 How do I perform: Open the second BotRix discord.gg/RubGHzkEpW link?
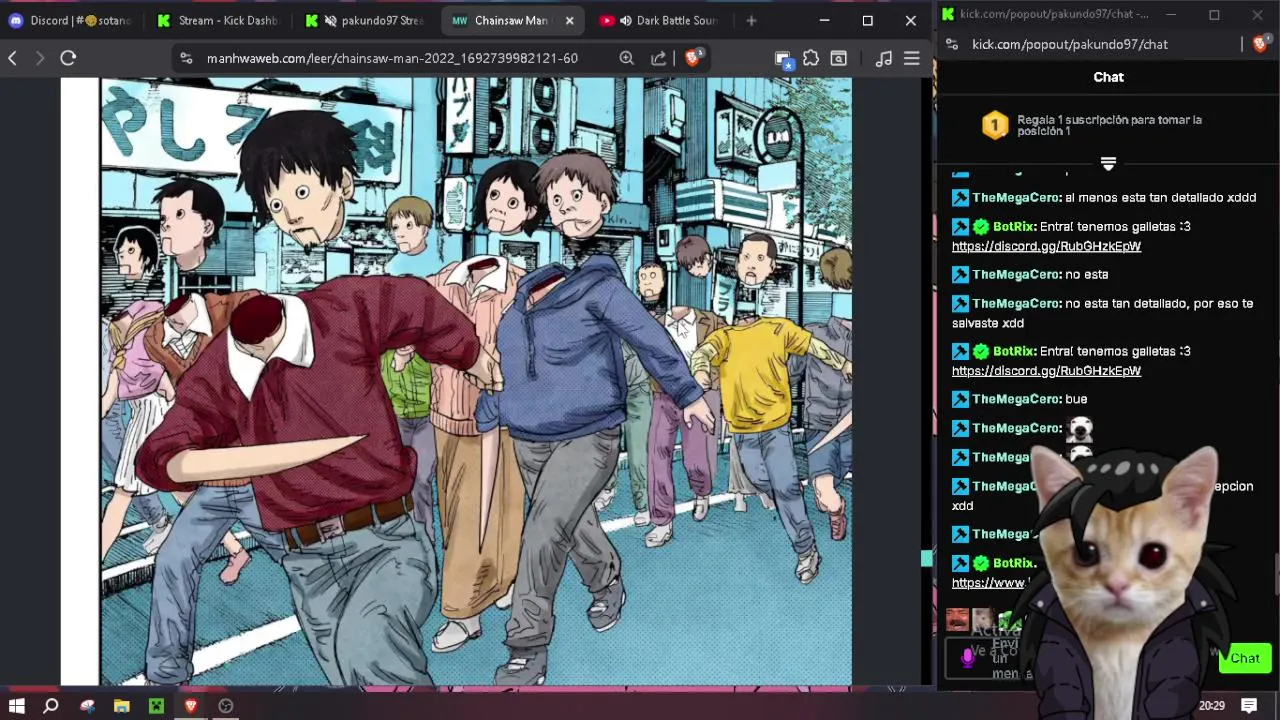[x=1046, y=371]
